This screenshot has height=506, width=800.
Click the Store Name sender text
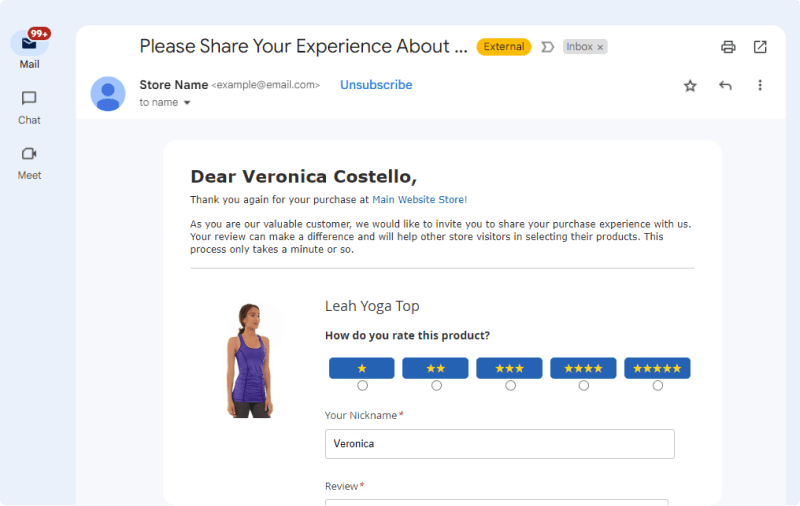coord(173,85)
